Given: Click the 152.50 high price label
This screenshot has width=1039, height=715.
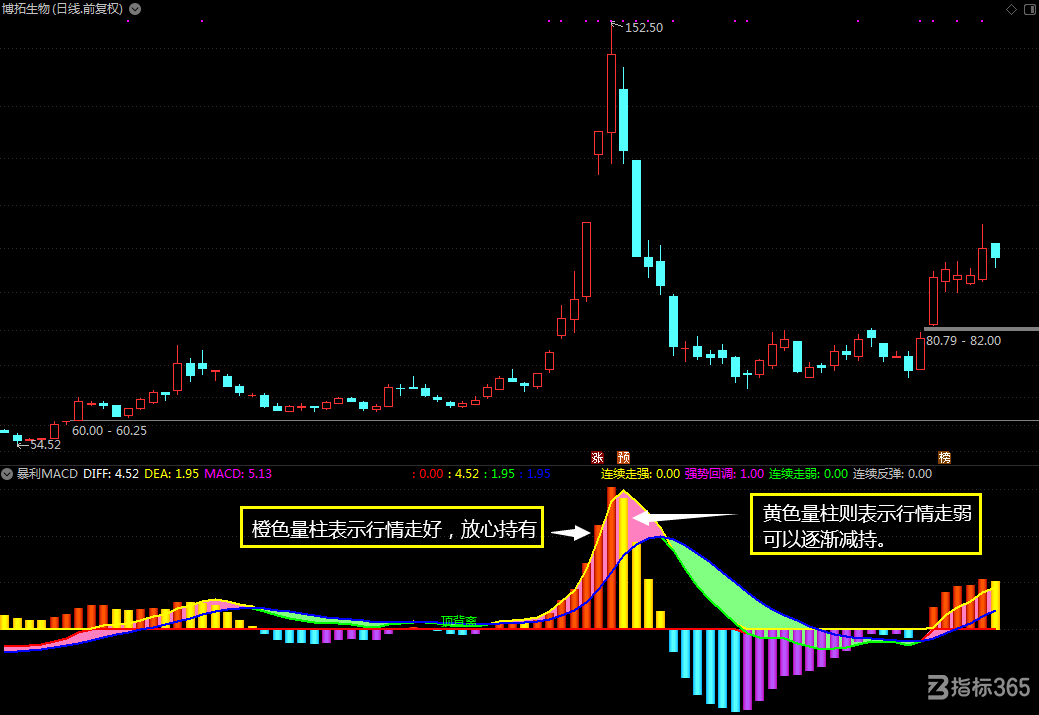Looking at the screenshot, I should pos(643,28).
